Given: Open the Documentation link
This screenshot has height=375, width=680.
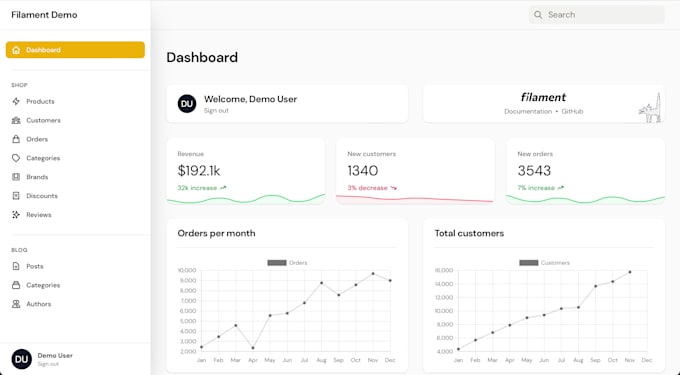Looking at the screenshot, I should 528,111.
